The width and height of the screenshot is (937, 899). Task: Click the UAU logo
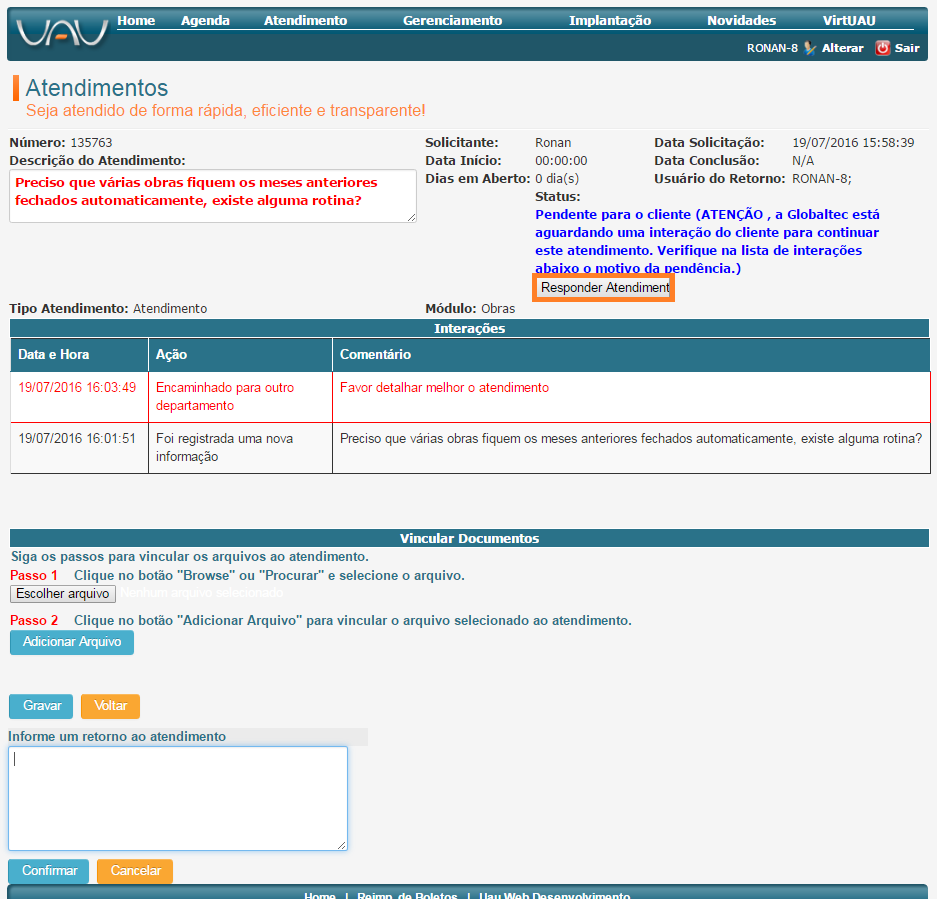coord(62,33)
